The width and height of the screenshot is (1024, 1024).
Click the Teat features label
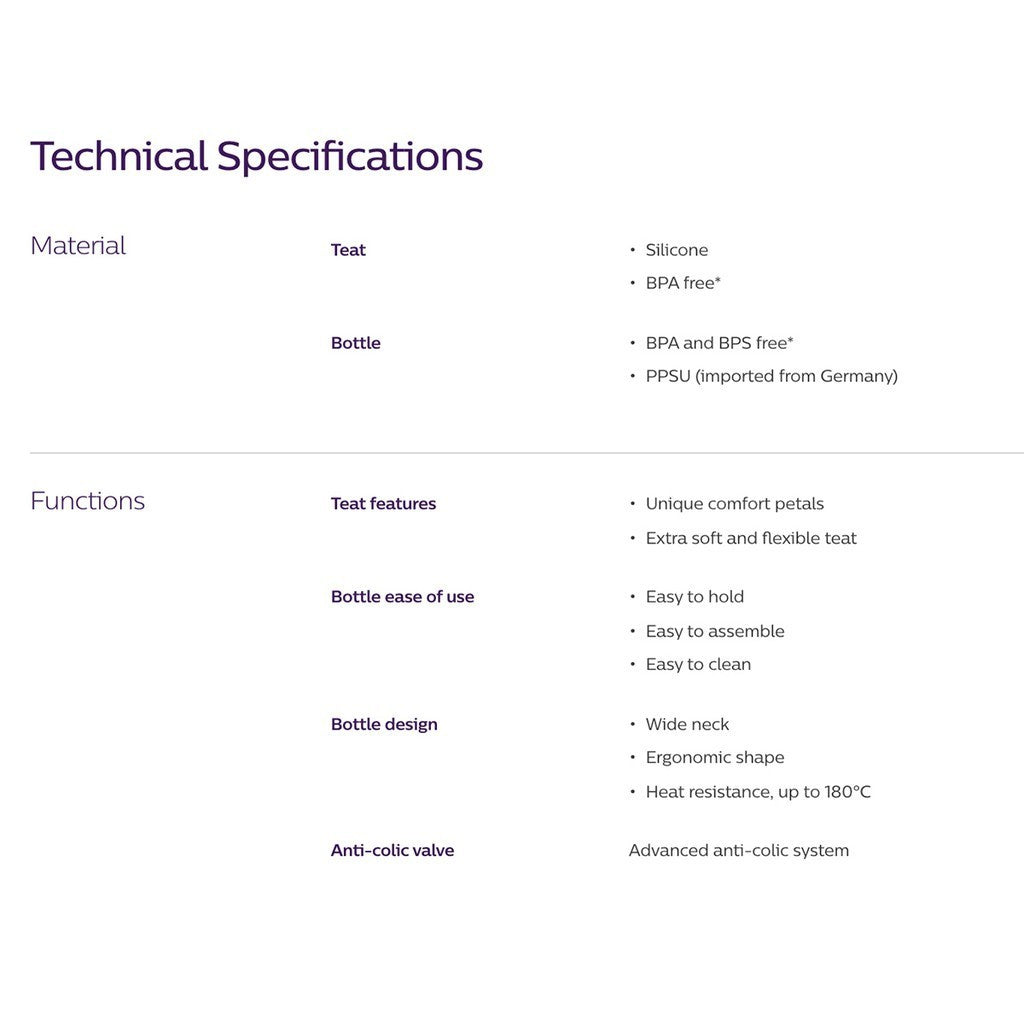383,504
